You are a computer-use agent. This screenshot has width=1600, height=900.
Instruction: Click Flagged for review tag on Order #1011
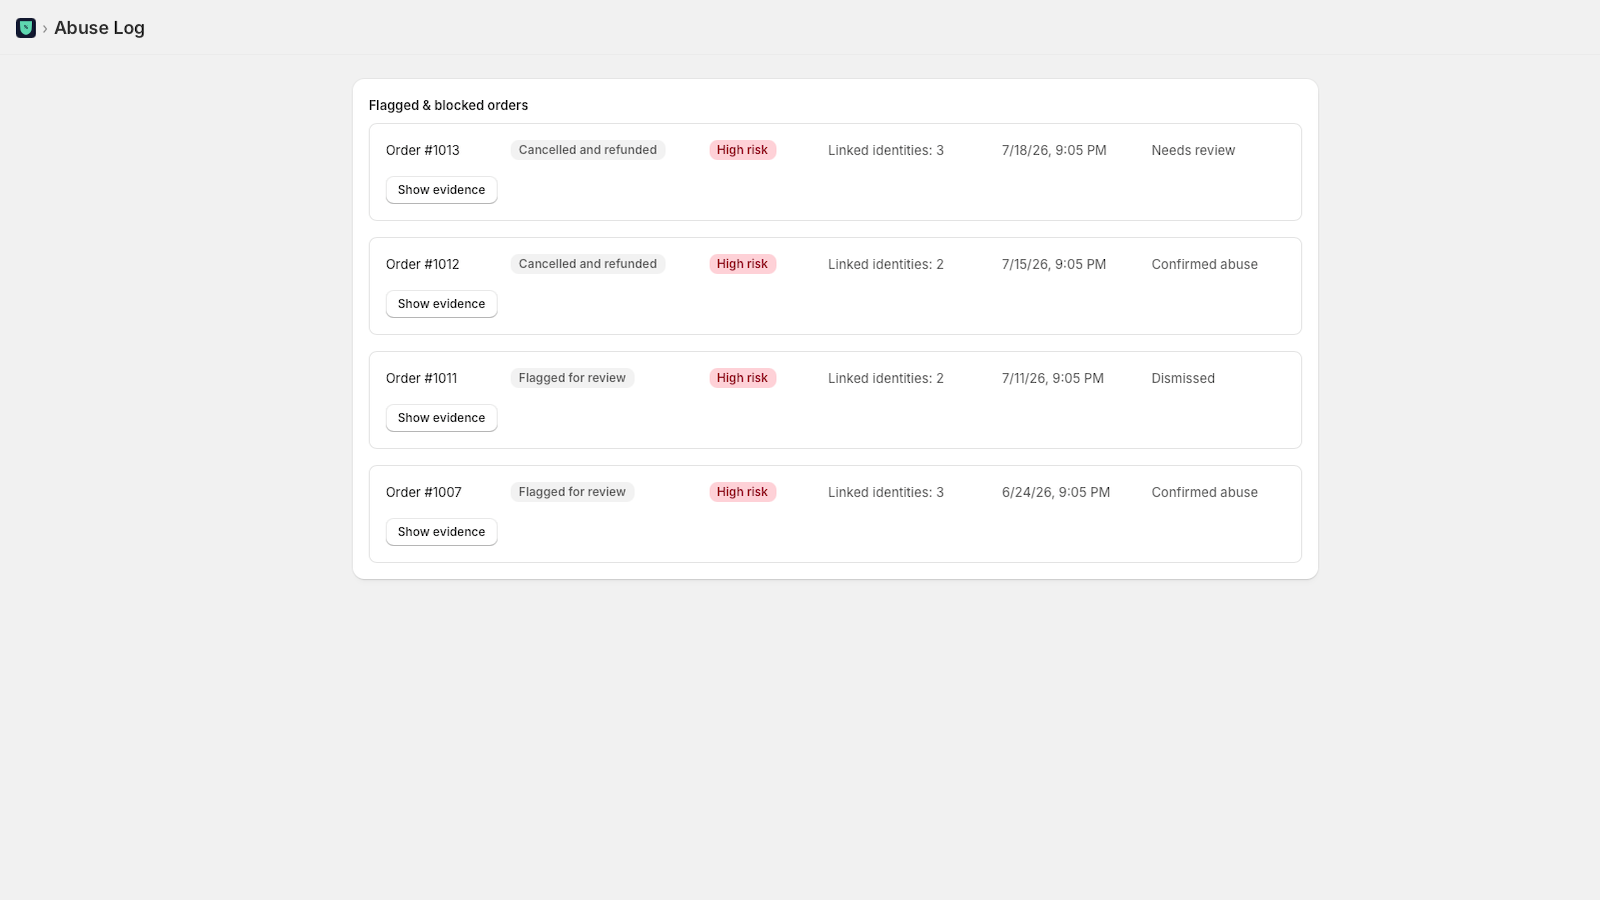pos(572,378)
